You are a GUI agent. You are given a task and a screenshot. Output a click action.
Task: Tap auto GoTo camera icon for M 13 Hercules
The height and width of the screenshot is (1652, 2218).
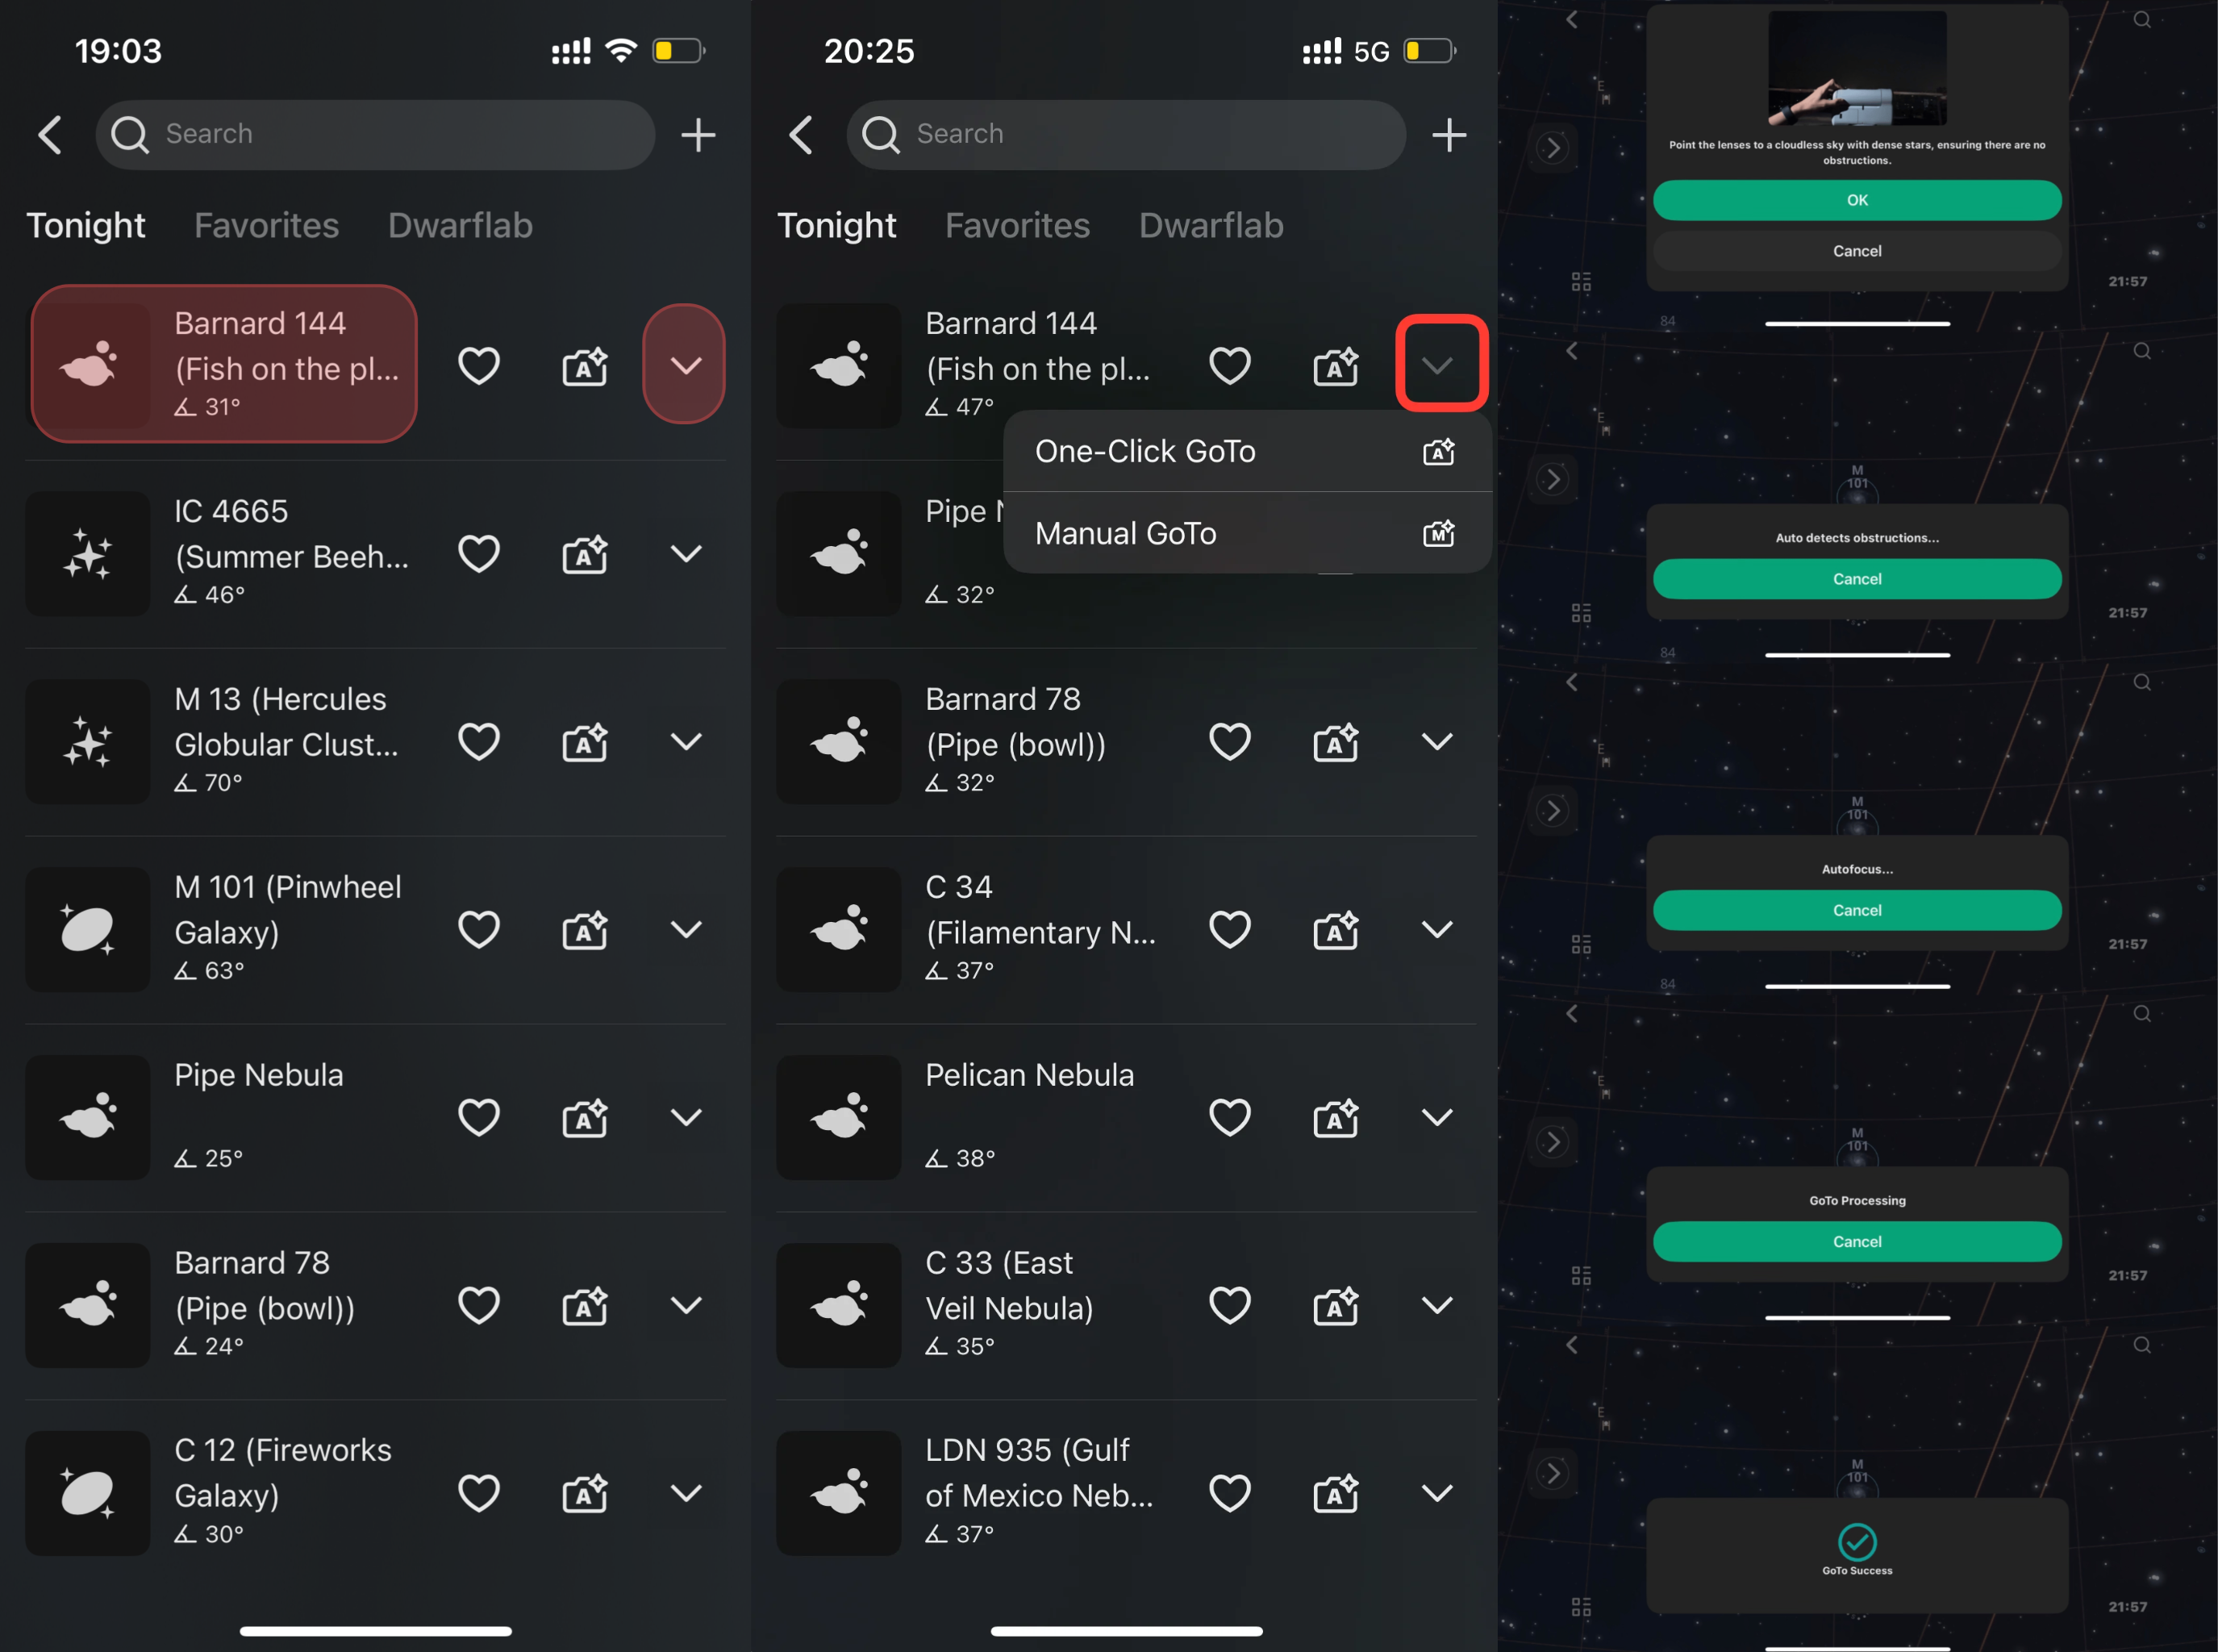[x=585, y=742]
